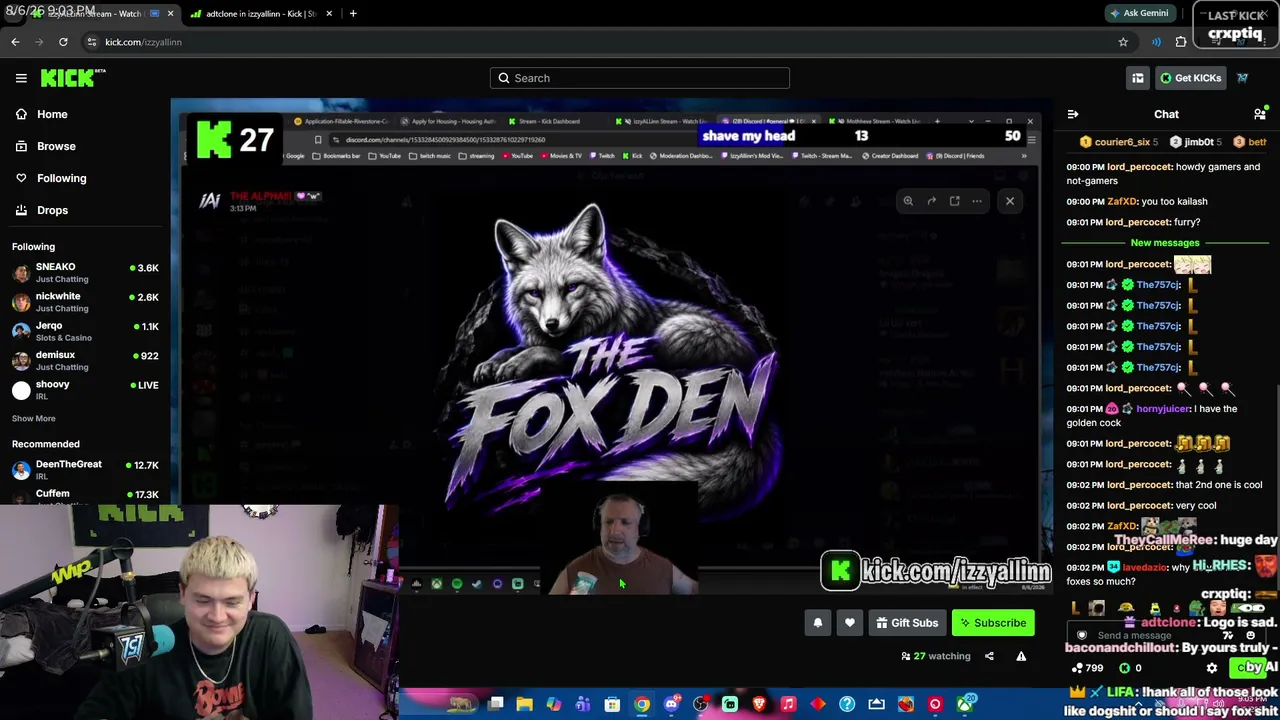Click the Get KICKs button
The image size is (1280, 720).
tap(1190, 78)
